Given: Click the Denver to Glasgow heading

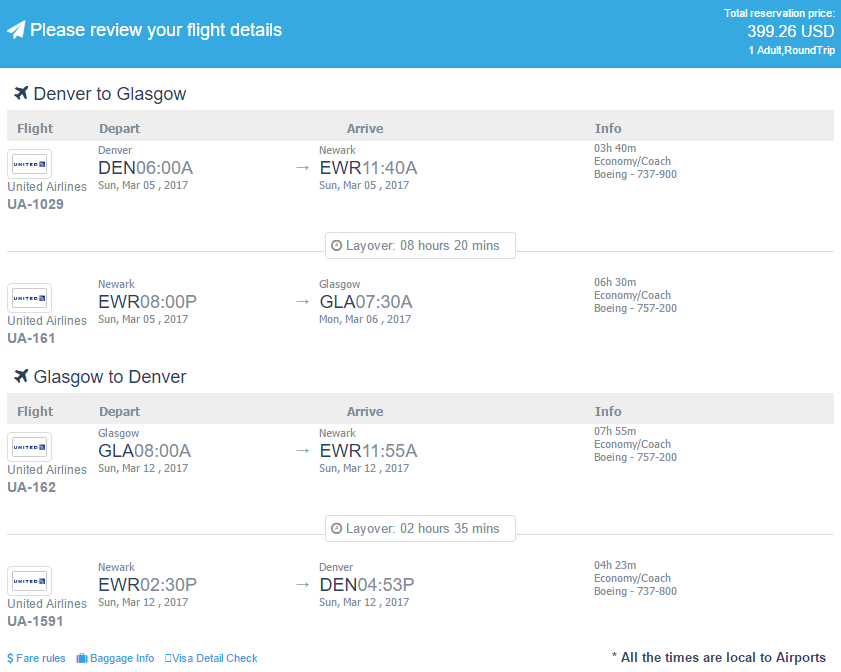Looking at the screenshot, I should click(109, 94).
